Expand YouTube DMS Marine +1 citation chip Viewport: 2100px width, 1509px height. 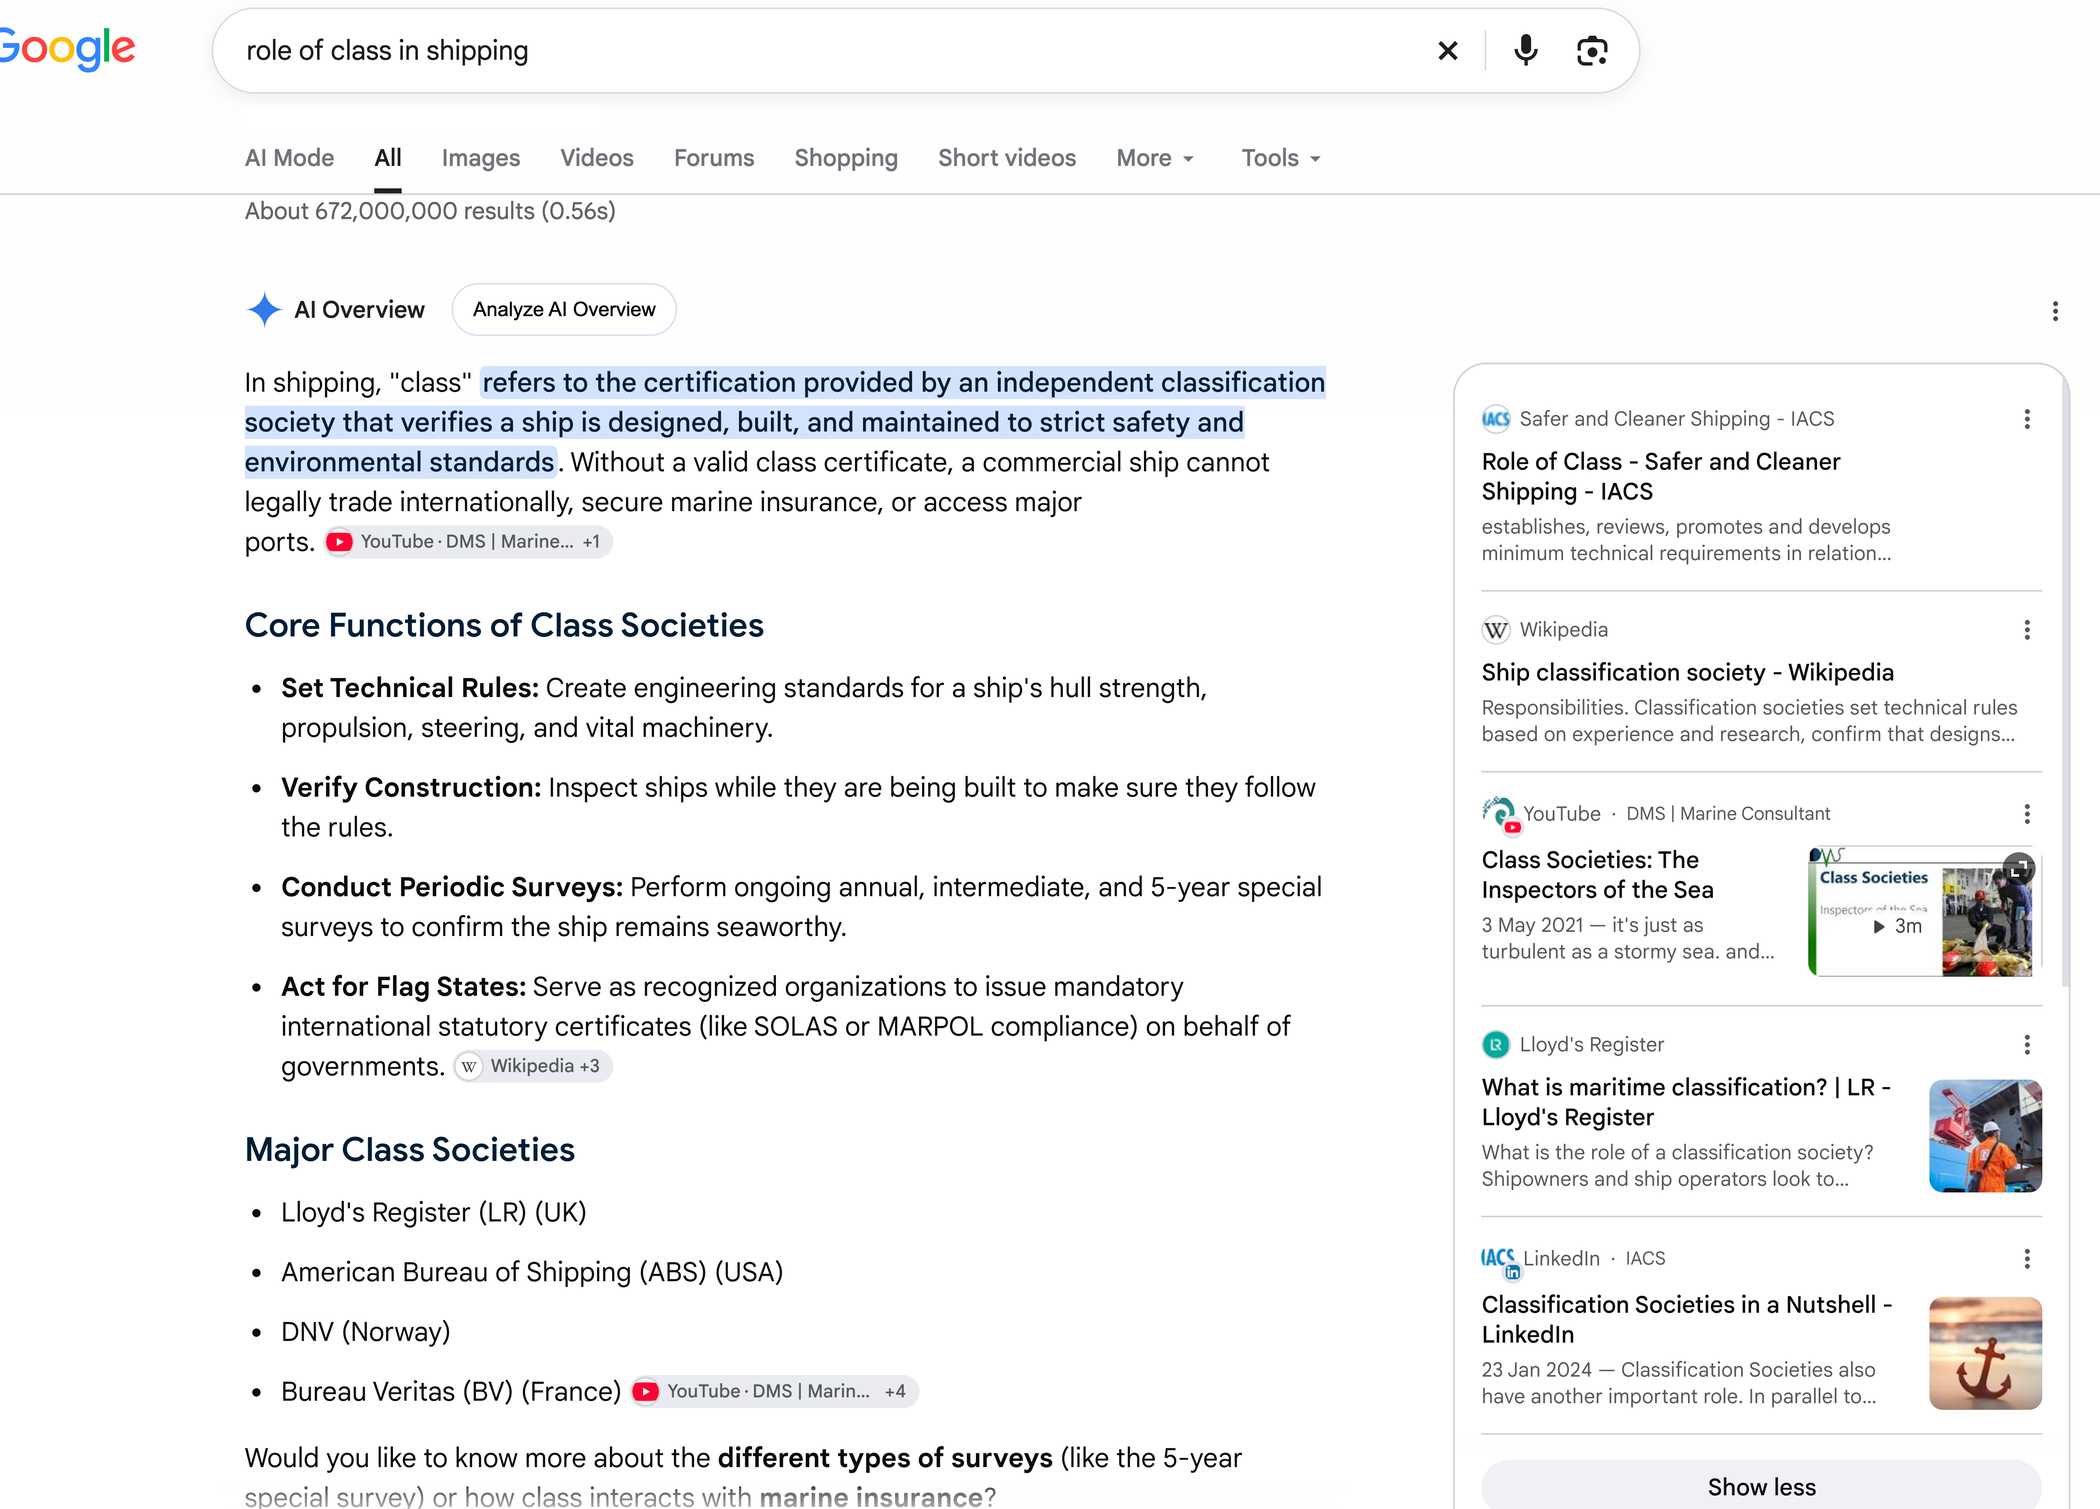tap(468, 542)
